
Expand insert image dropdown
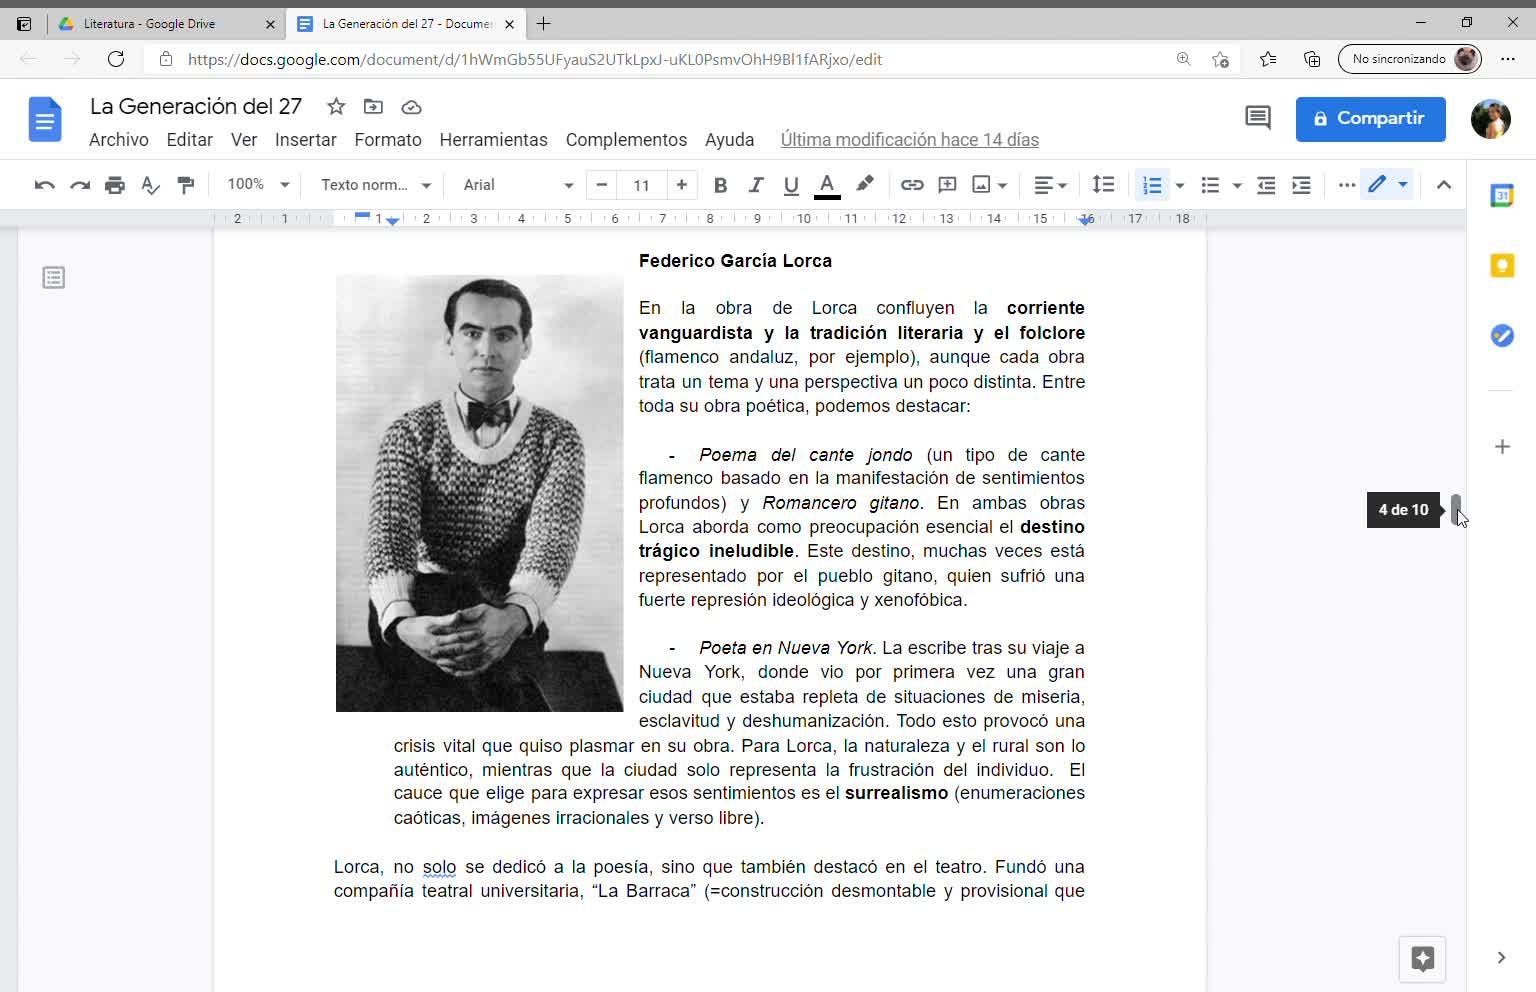[1002, 185]
